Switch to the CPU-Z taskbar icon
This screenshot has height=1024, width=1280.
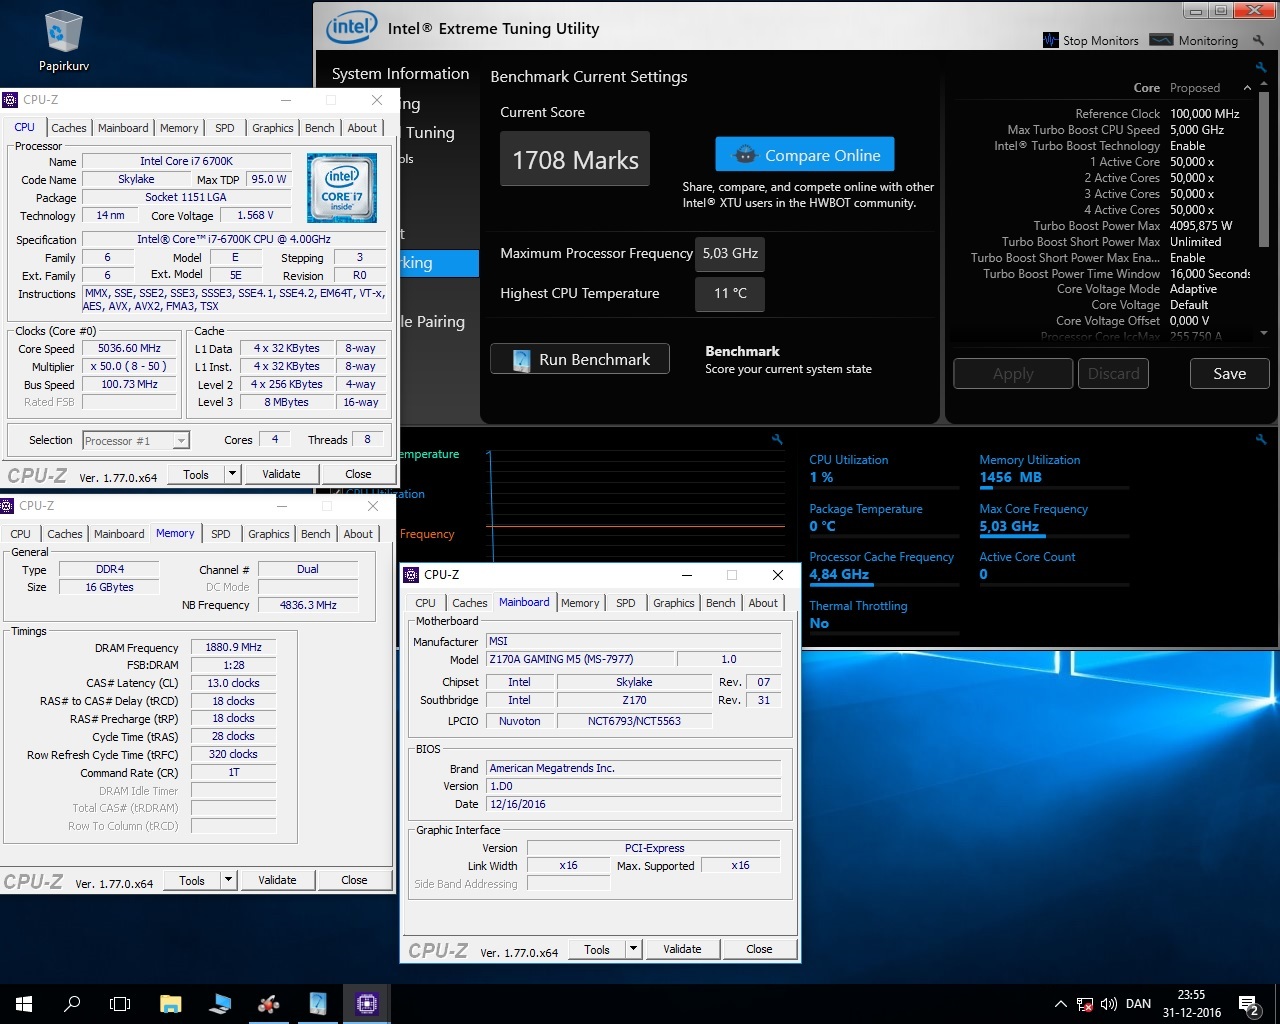[x=366, y=1003]
